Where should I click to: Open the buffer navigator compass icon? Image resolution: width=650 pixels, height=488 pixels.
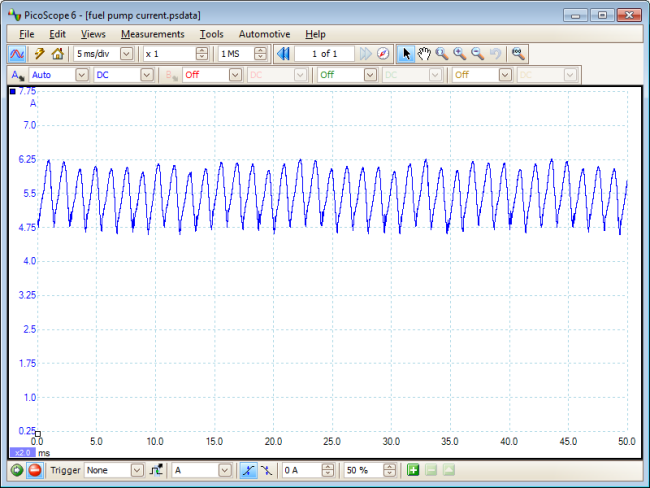382,53
